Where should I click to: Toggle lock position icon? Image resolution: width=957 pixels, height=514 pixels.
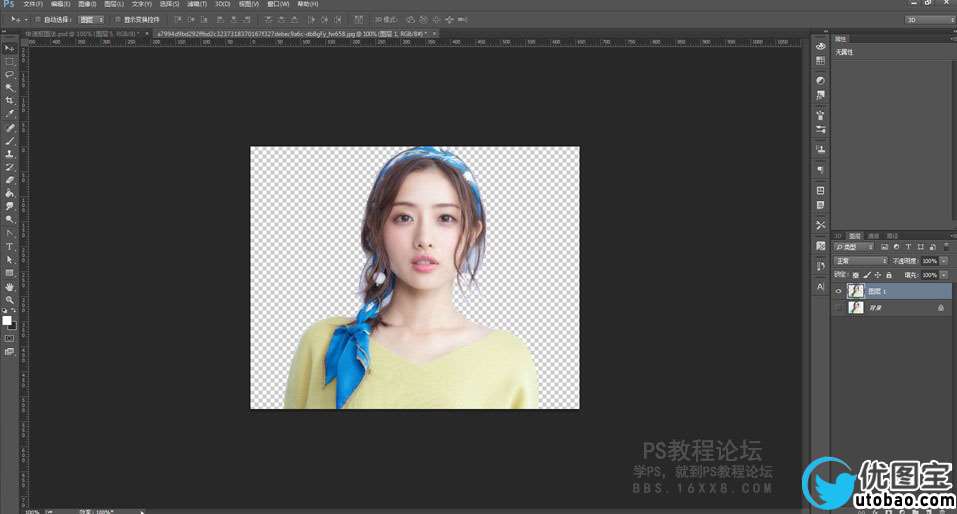point(878,275)
